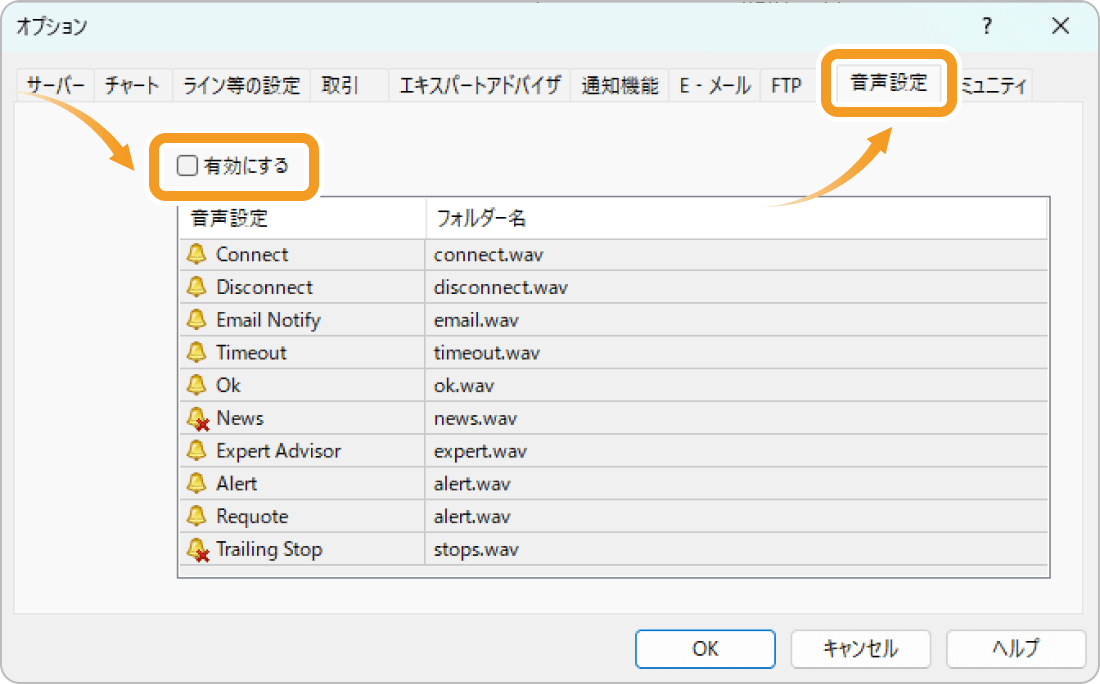Click the 音声設定 column header

pyautogui.click(x=302, y=218)
